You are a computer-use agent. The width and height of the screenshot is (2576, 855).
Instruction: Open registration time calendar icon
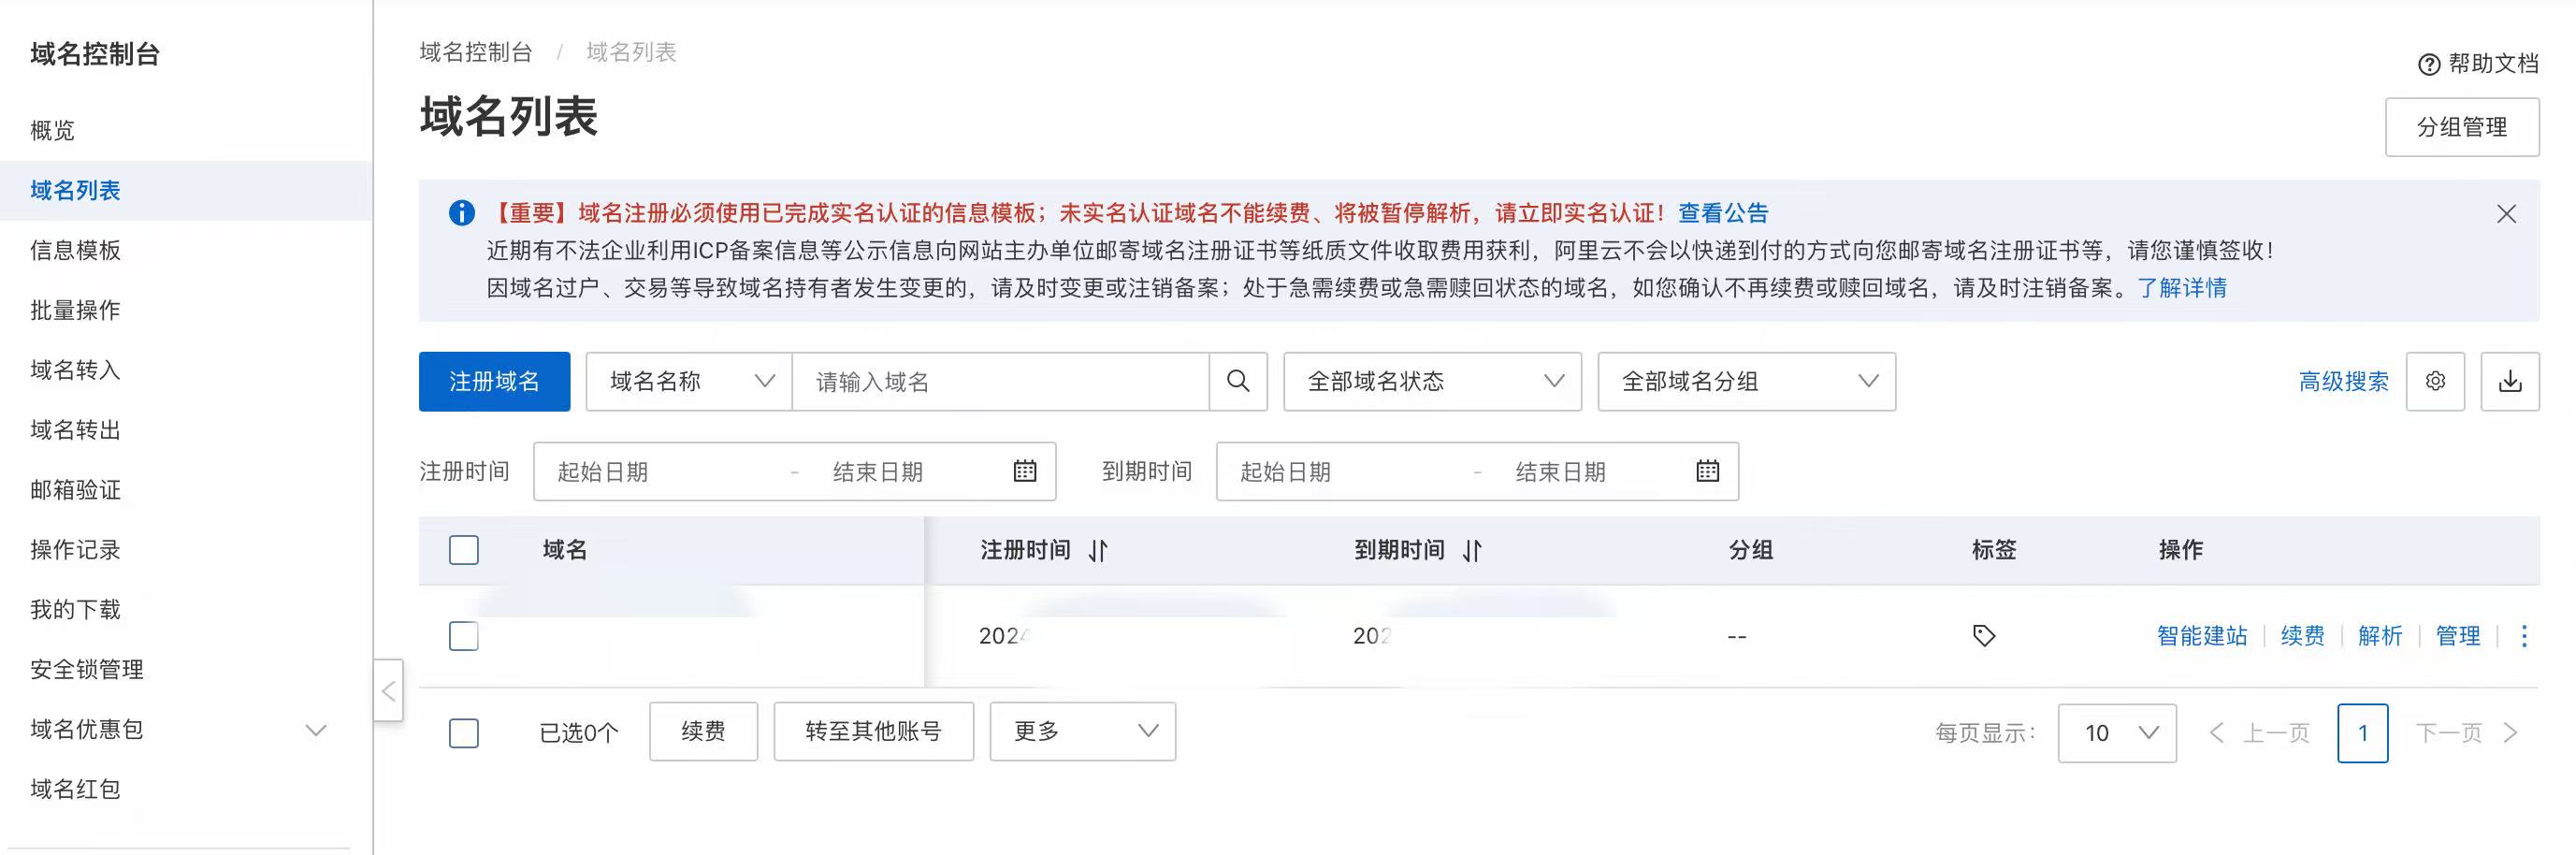click(x=1025, y=471)
